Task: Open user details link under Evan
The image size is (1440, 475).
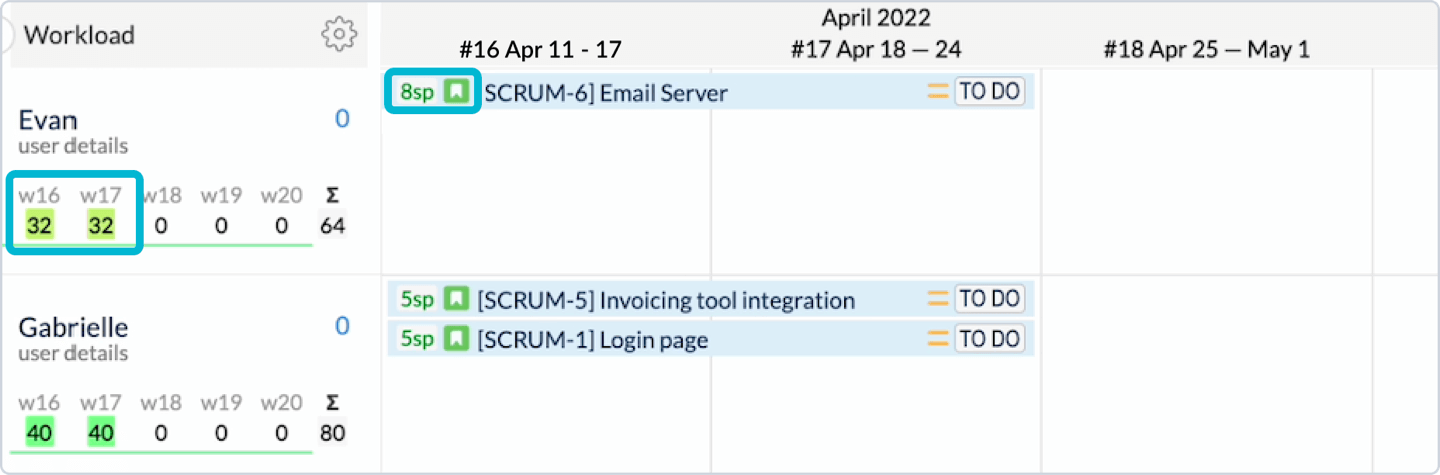Action: click(73, 146)
